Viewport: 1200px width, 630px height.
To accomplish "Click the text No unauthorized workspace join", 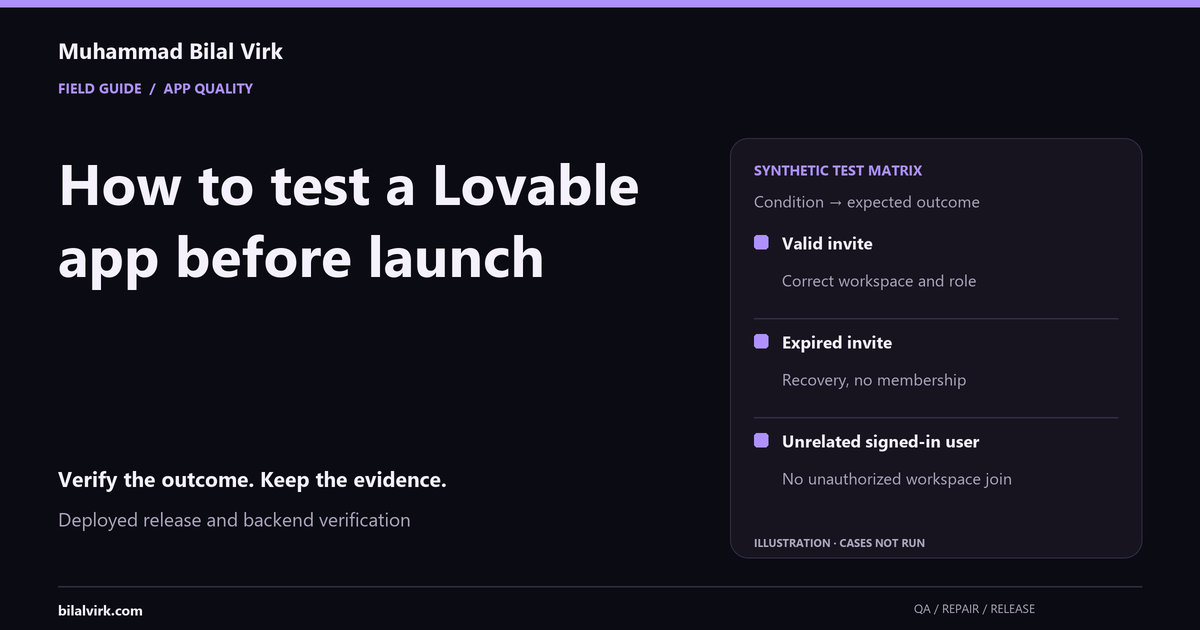I will [x=897, y=479].
